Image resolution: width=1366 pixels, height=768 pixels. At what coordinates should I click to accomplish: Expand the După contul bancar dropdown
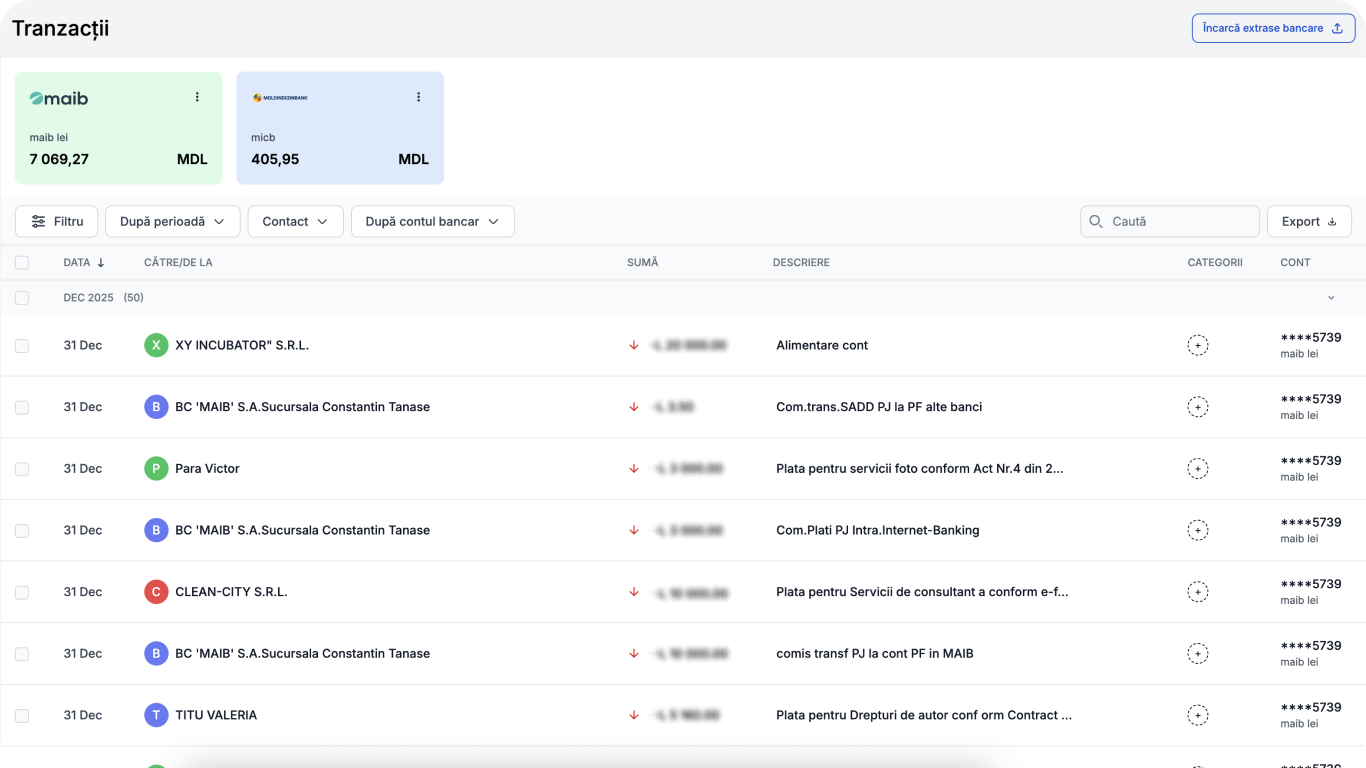pyautogui.click(x=432, y=222)
